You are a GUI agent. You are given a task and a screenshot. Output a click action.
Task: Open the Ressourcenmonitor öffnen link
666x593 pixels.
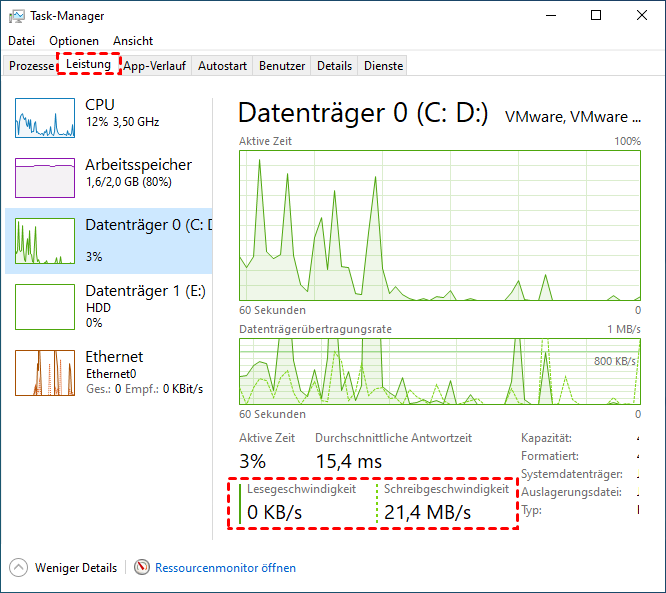point(225,568)
